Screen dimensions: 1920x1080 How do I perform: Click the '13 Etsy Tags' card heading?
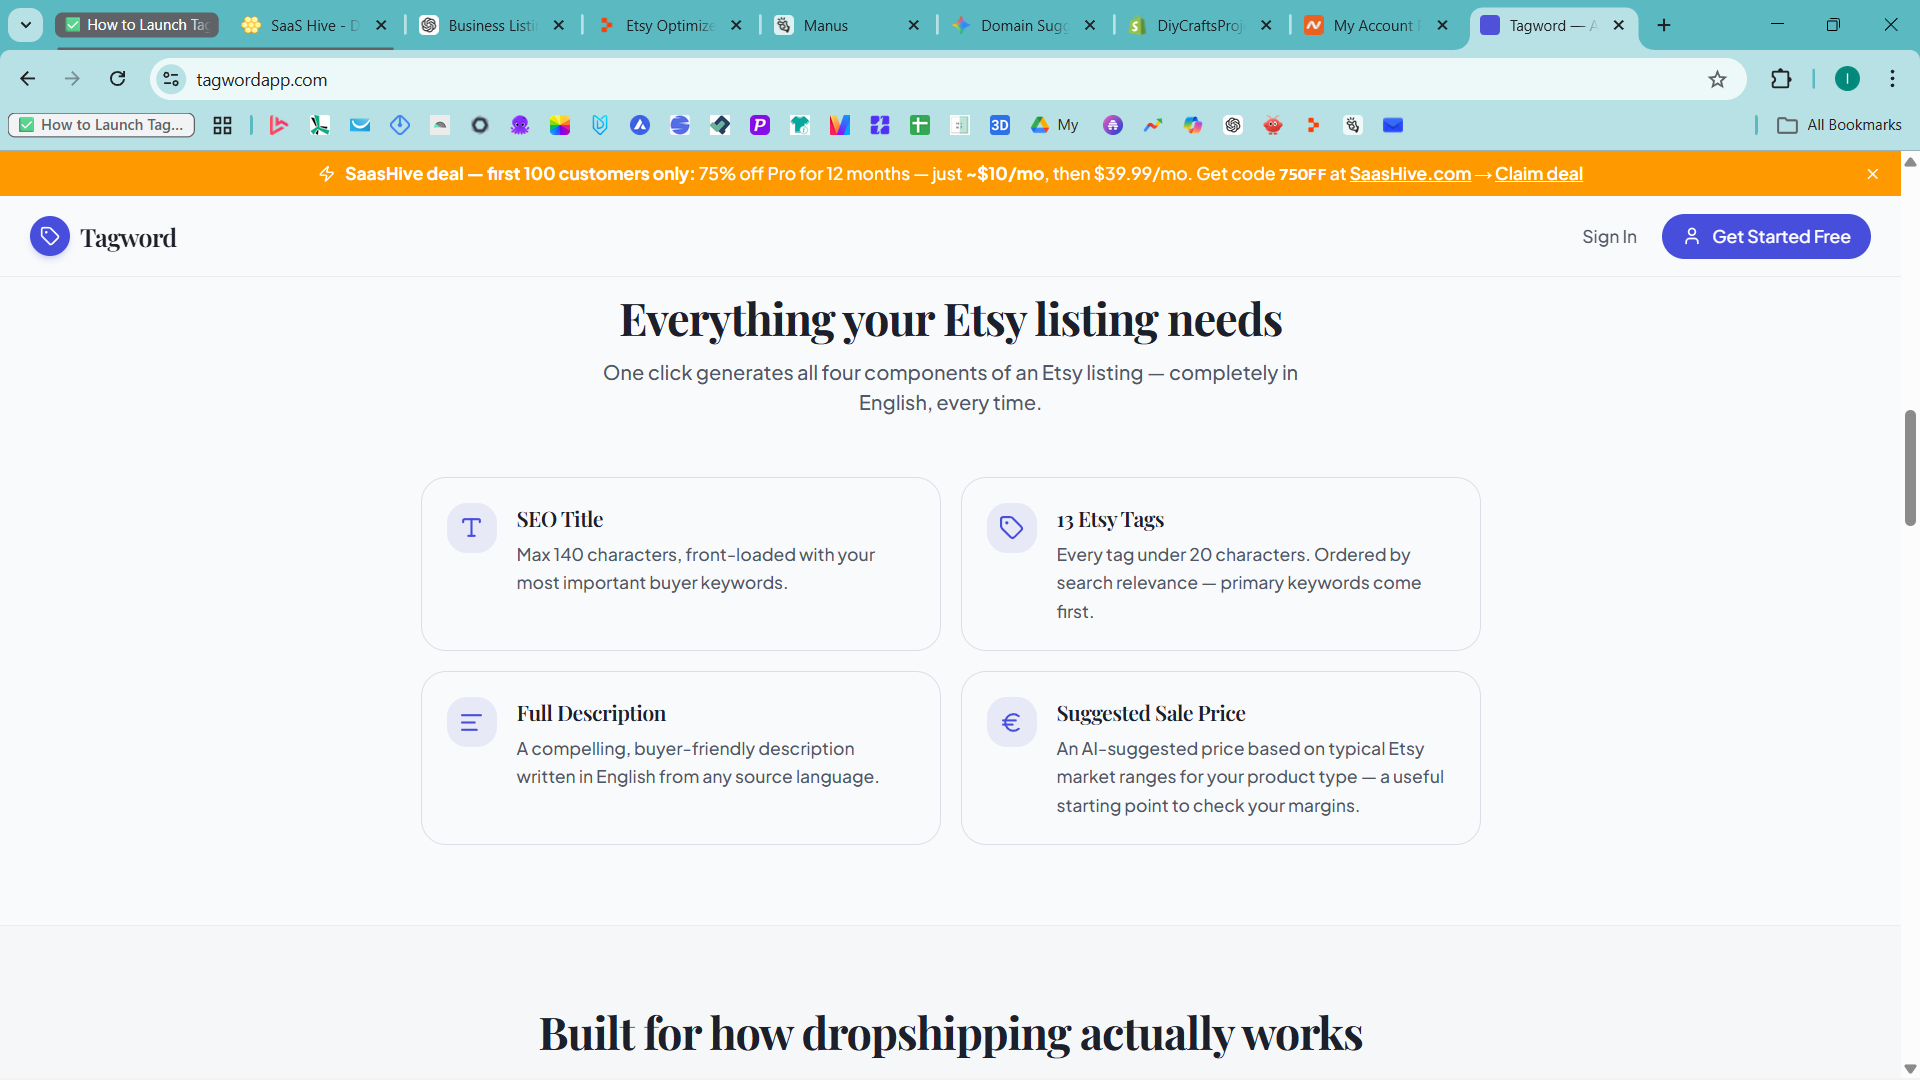1110,520
